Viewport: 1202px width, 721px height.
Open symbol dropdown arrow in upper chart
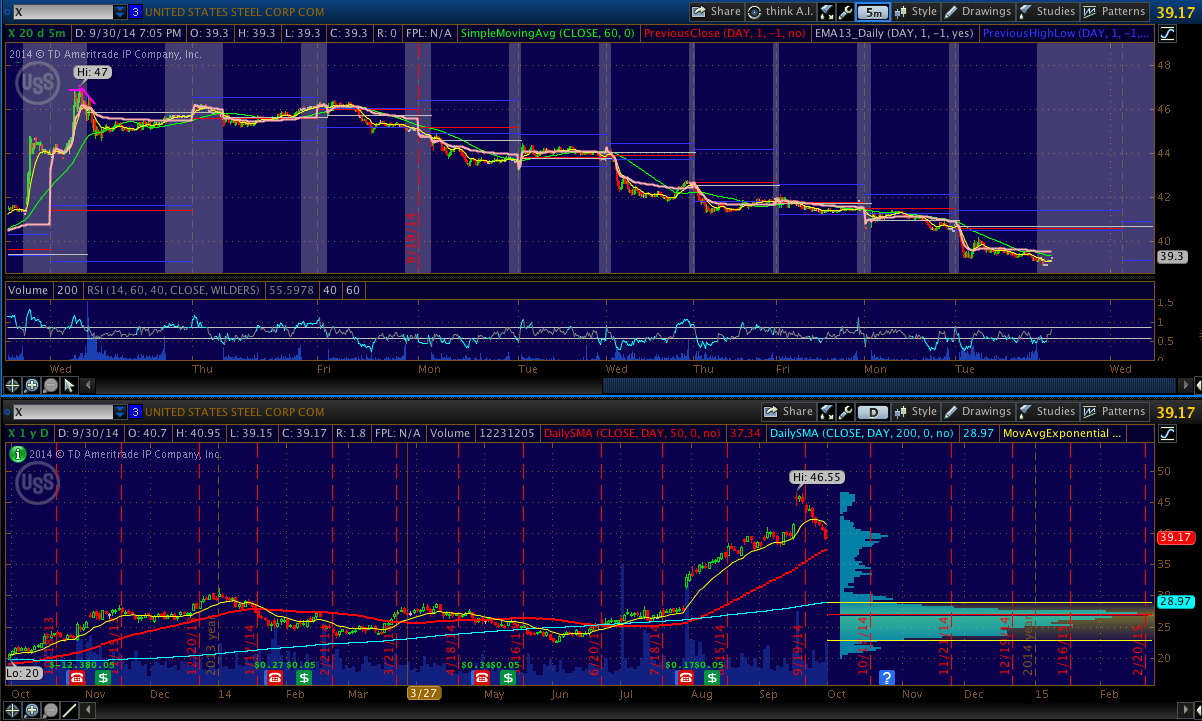tap(120, 12)
